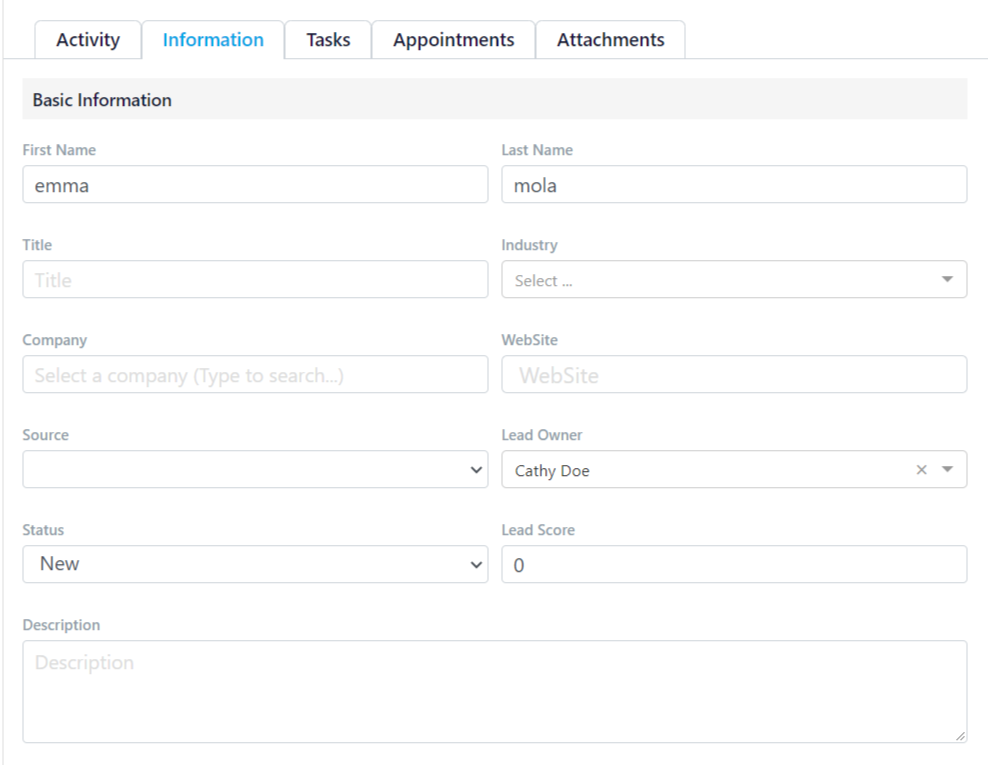The height and width of the screenshot is (765, 988).
Task: Click the First Name field containing emma
Action: 255,185
